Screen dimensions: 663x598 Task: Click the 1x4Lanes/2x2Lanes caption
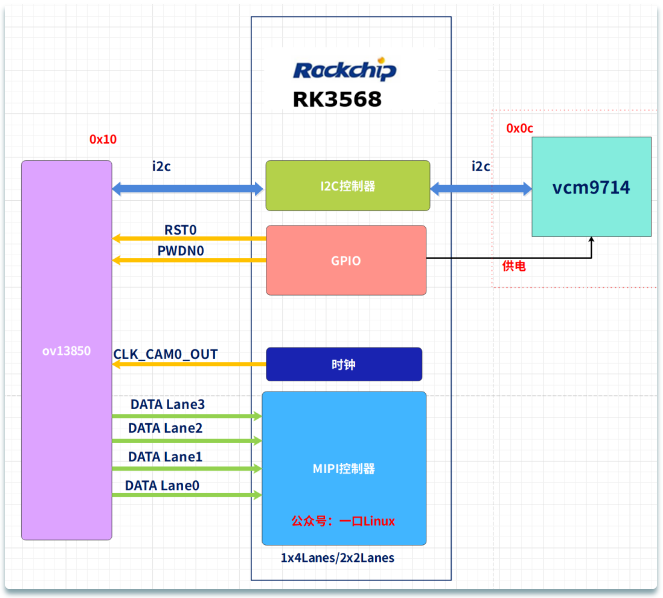[337, 558]
